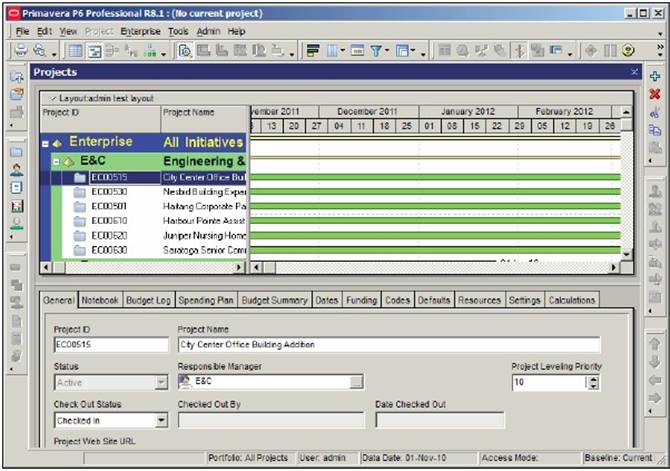Select the EC00620 Juniper Nursing Home row
Viewport: 670px width, 471px height.
point(154,236)
